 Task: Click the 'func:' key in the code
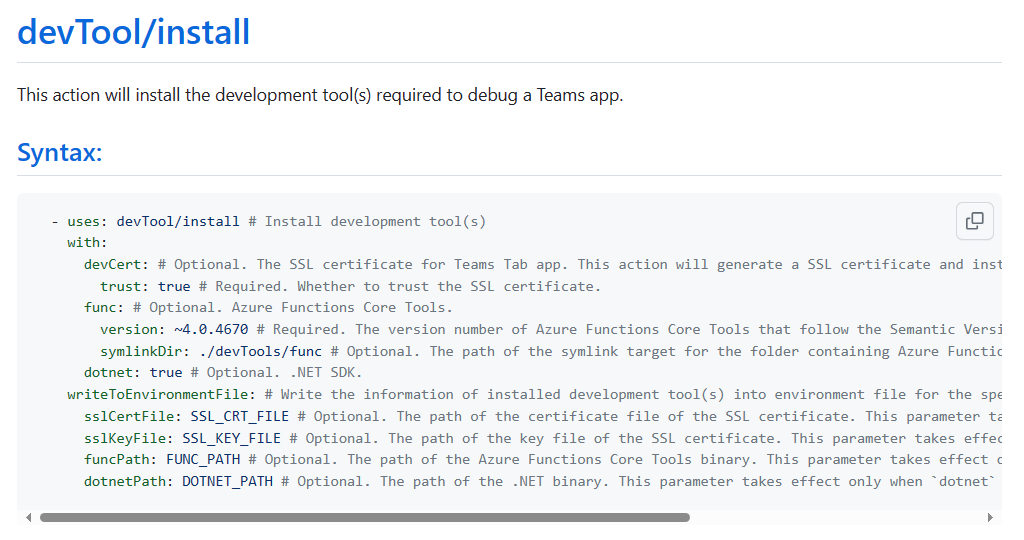pyautogui.click(x=104, y=308)
